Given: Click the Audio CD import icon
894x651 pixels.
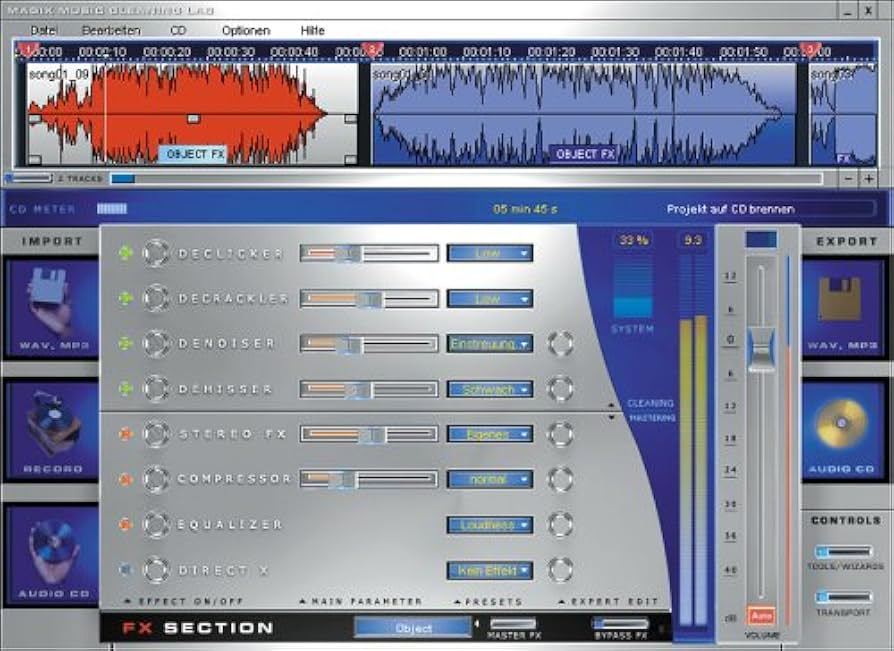Looking at the screenshot, I should coord(51,556).
